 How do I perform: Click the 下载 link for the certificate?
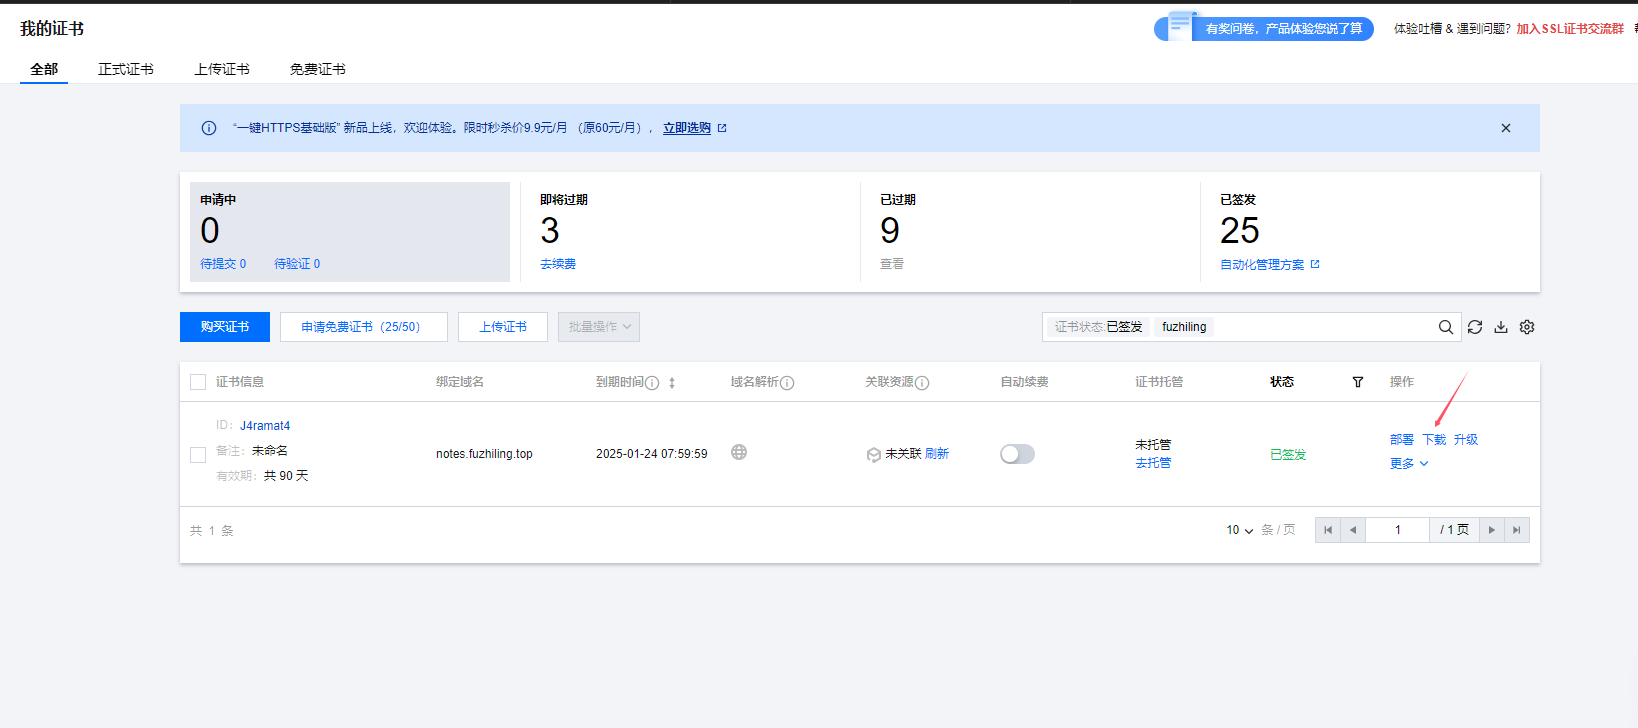click(1434, 440)
